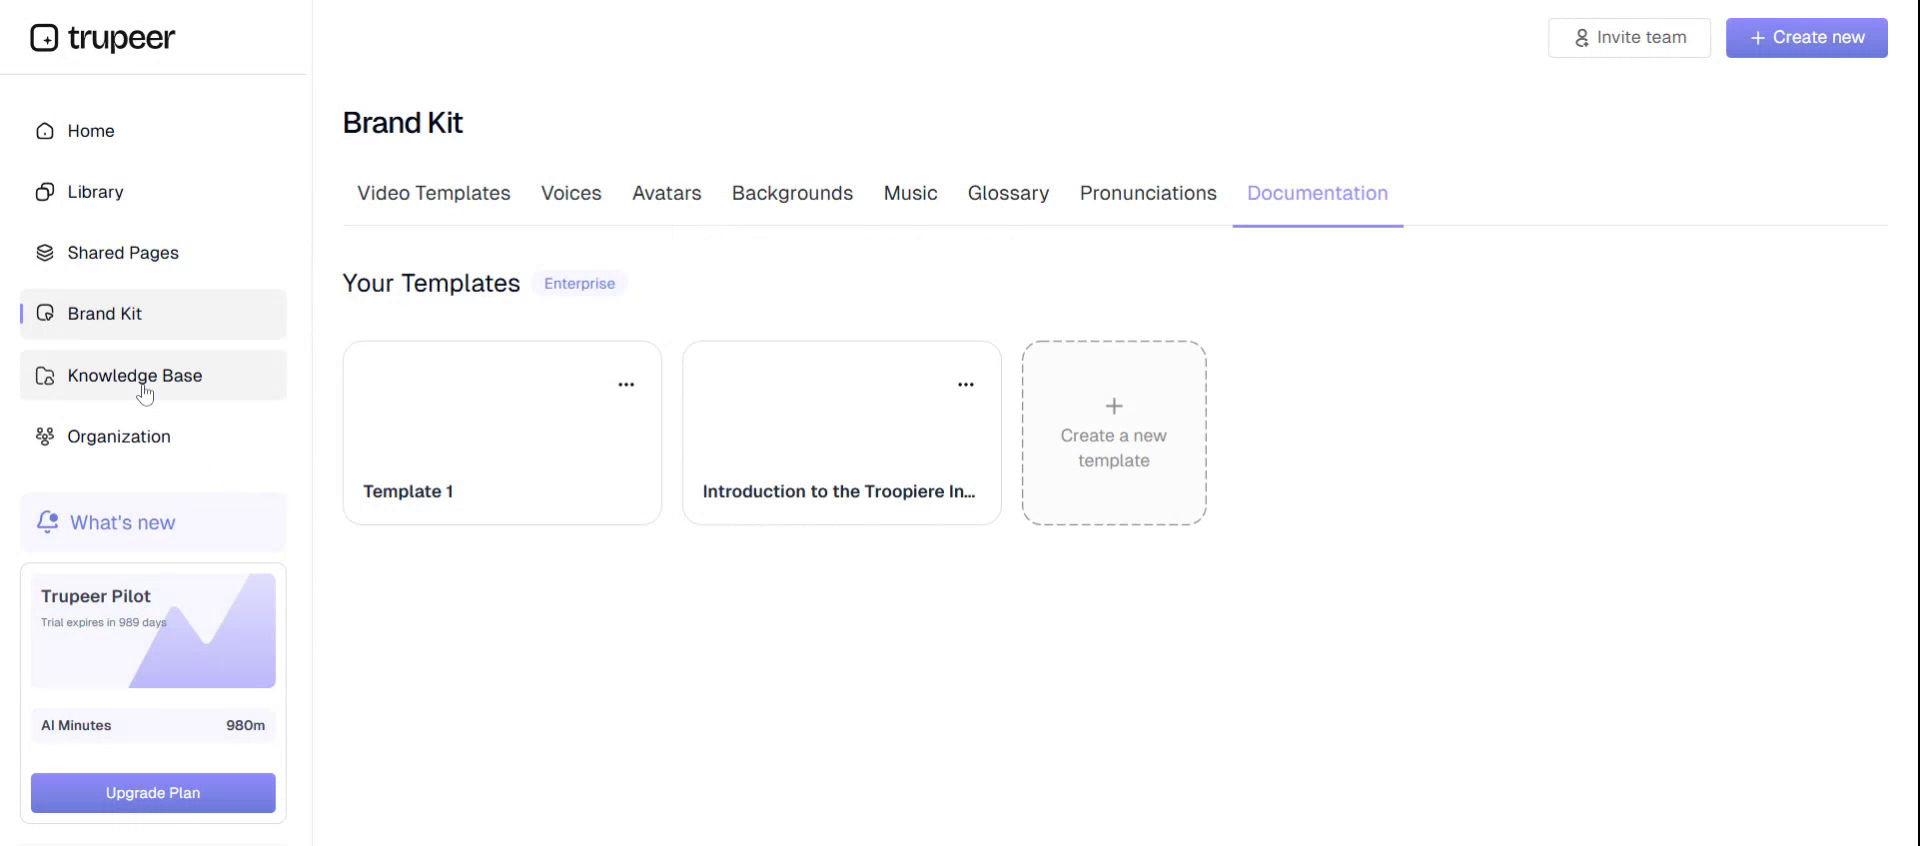Open the Template 1 card
1920x846 pixels.
pyautogui.click(x=502, y=433)
